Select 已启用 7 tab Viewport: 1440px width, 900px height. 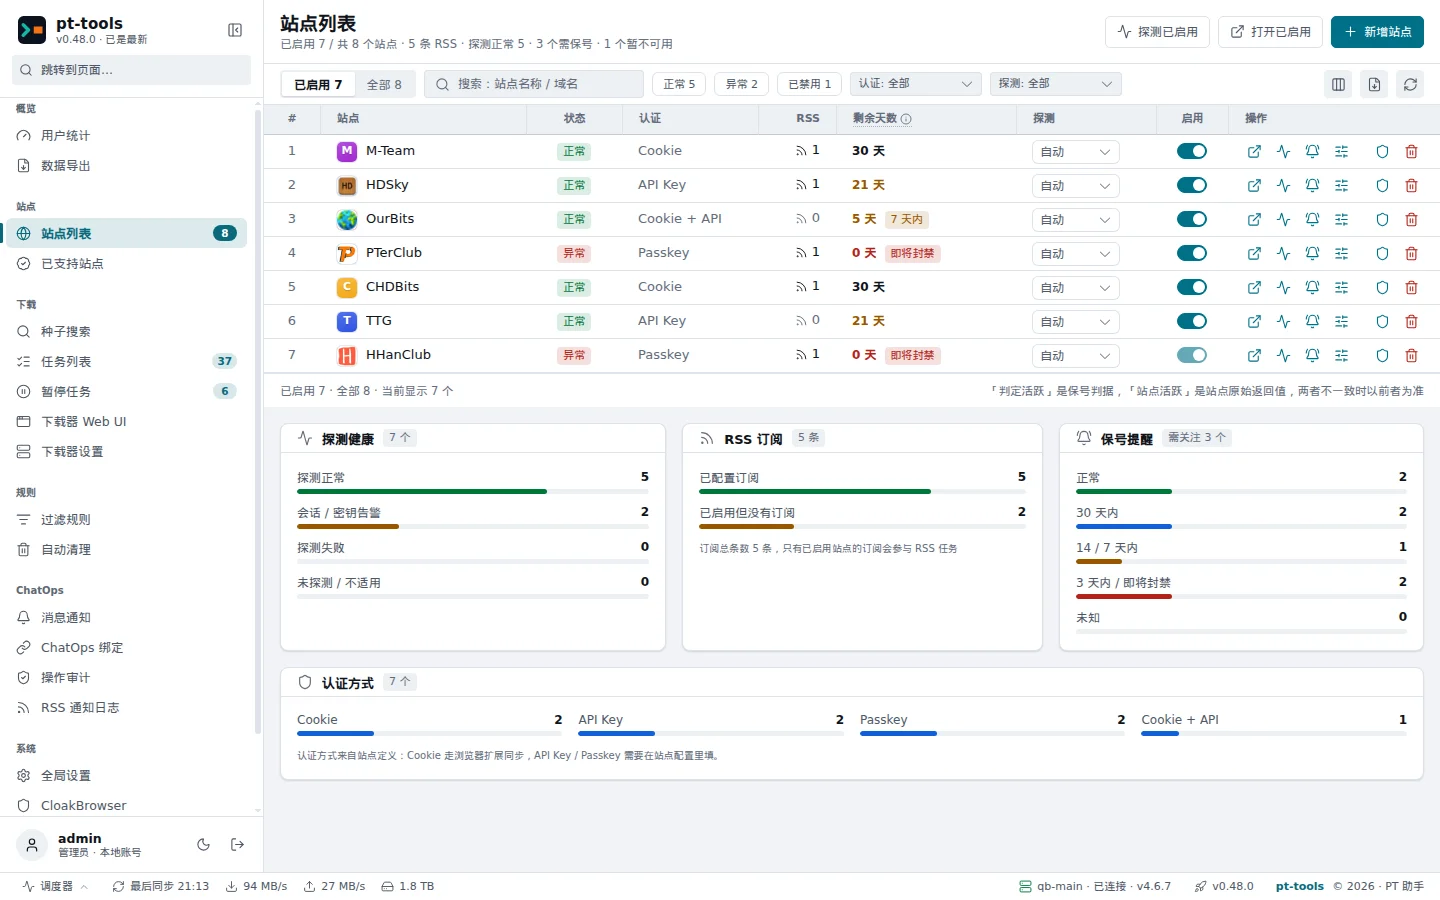coord(318,85)
